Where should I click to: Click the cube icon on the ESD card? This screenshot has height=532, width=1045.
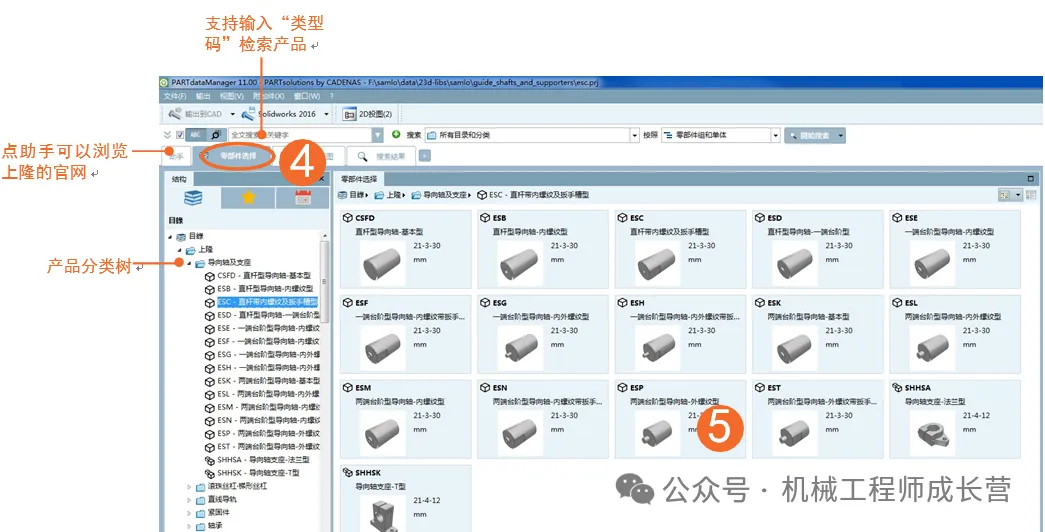760,218
